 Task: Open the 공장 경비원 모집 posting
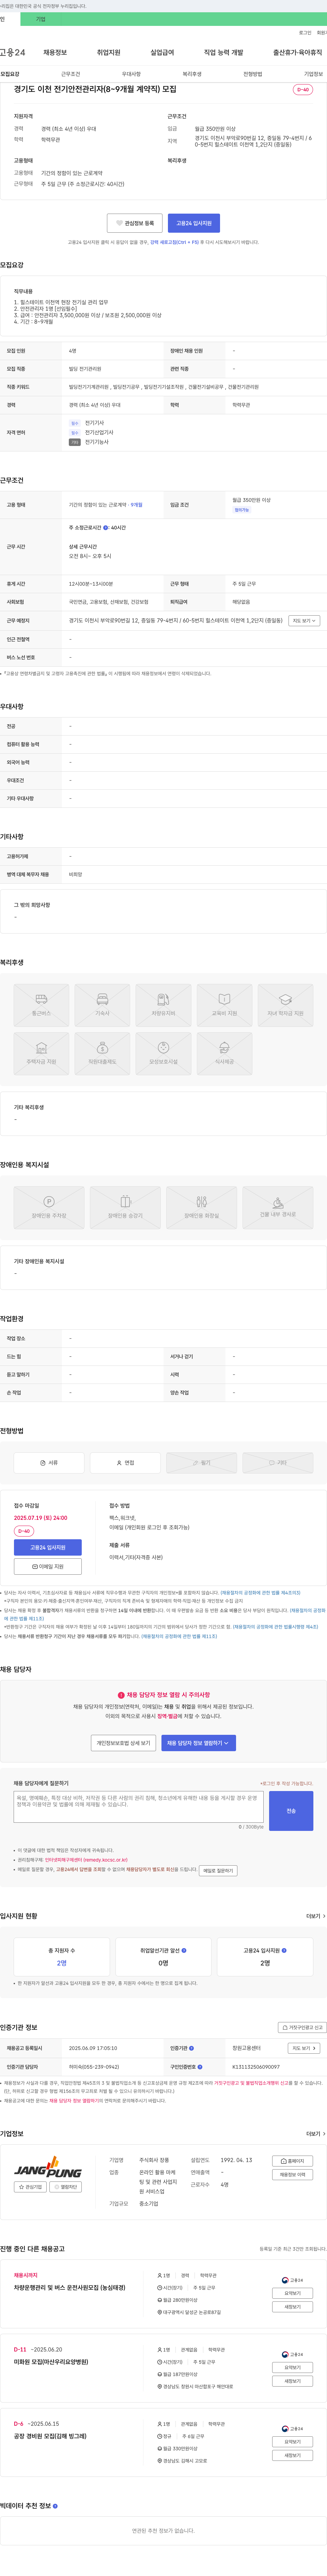click(50, 2436)
